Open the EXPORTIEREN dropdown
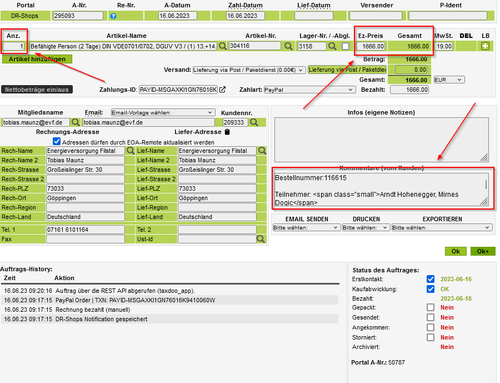Screen dimensions: 500x383 [442, 227]
